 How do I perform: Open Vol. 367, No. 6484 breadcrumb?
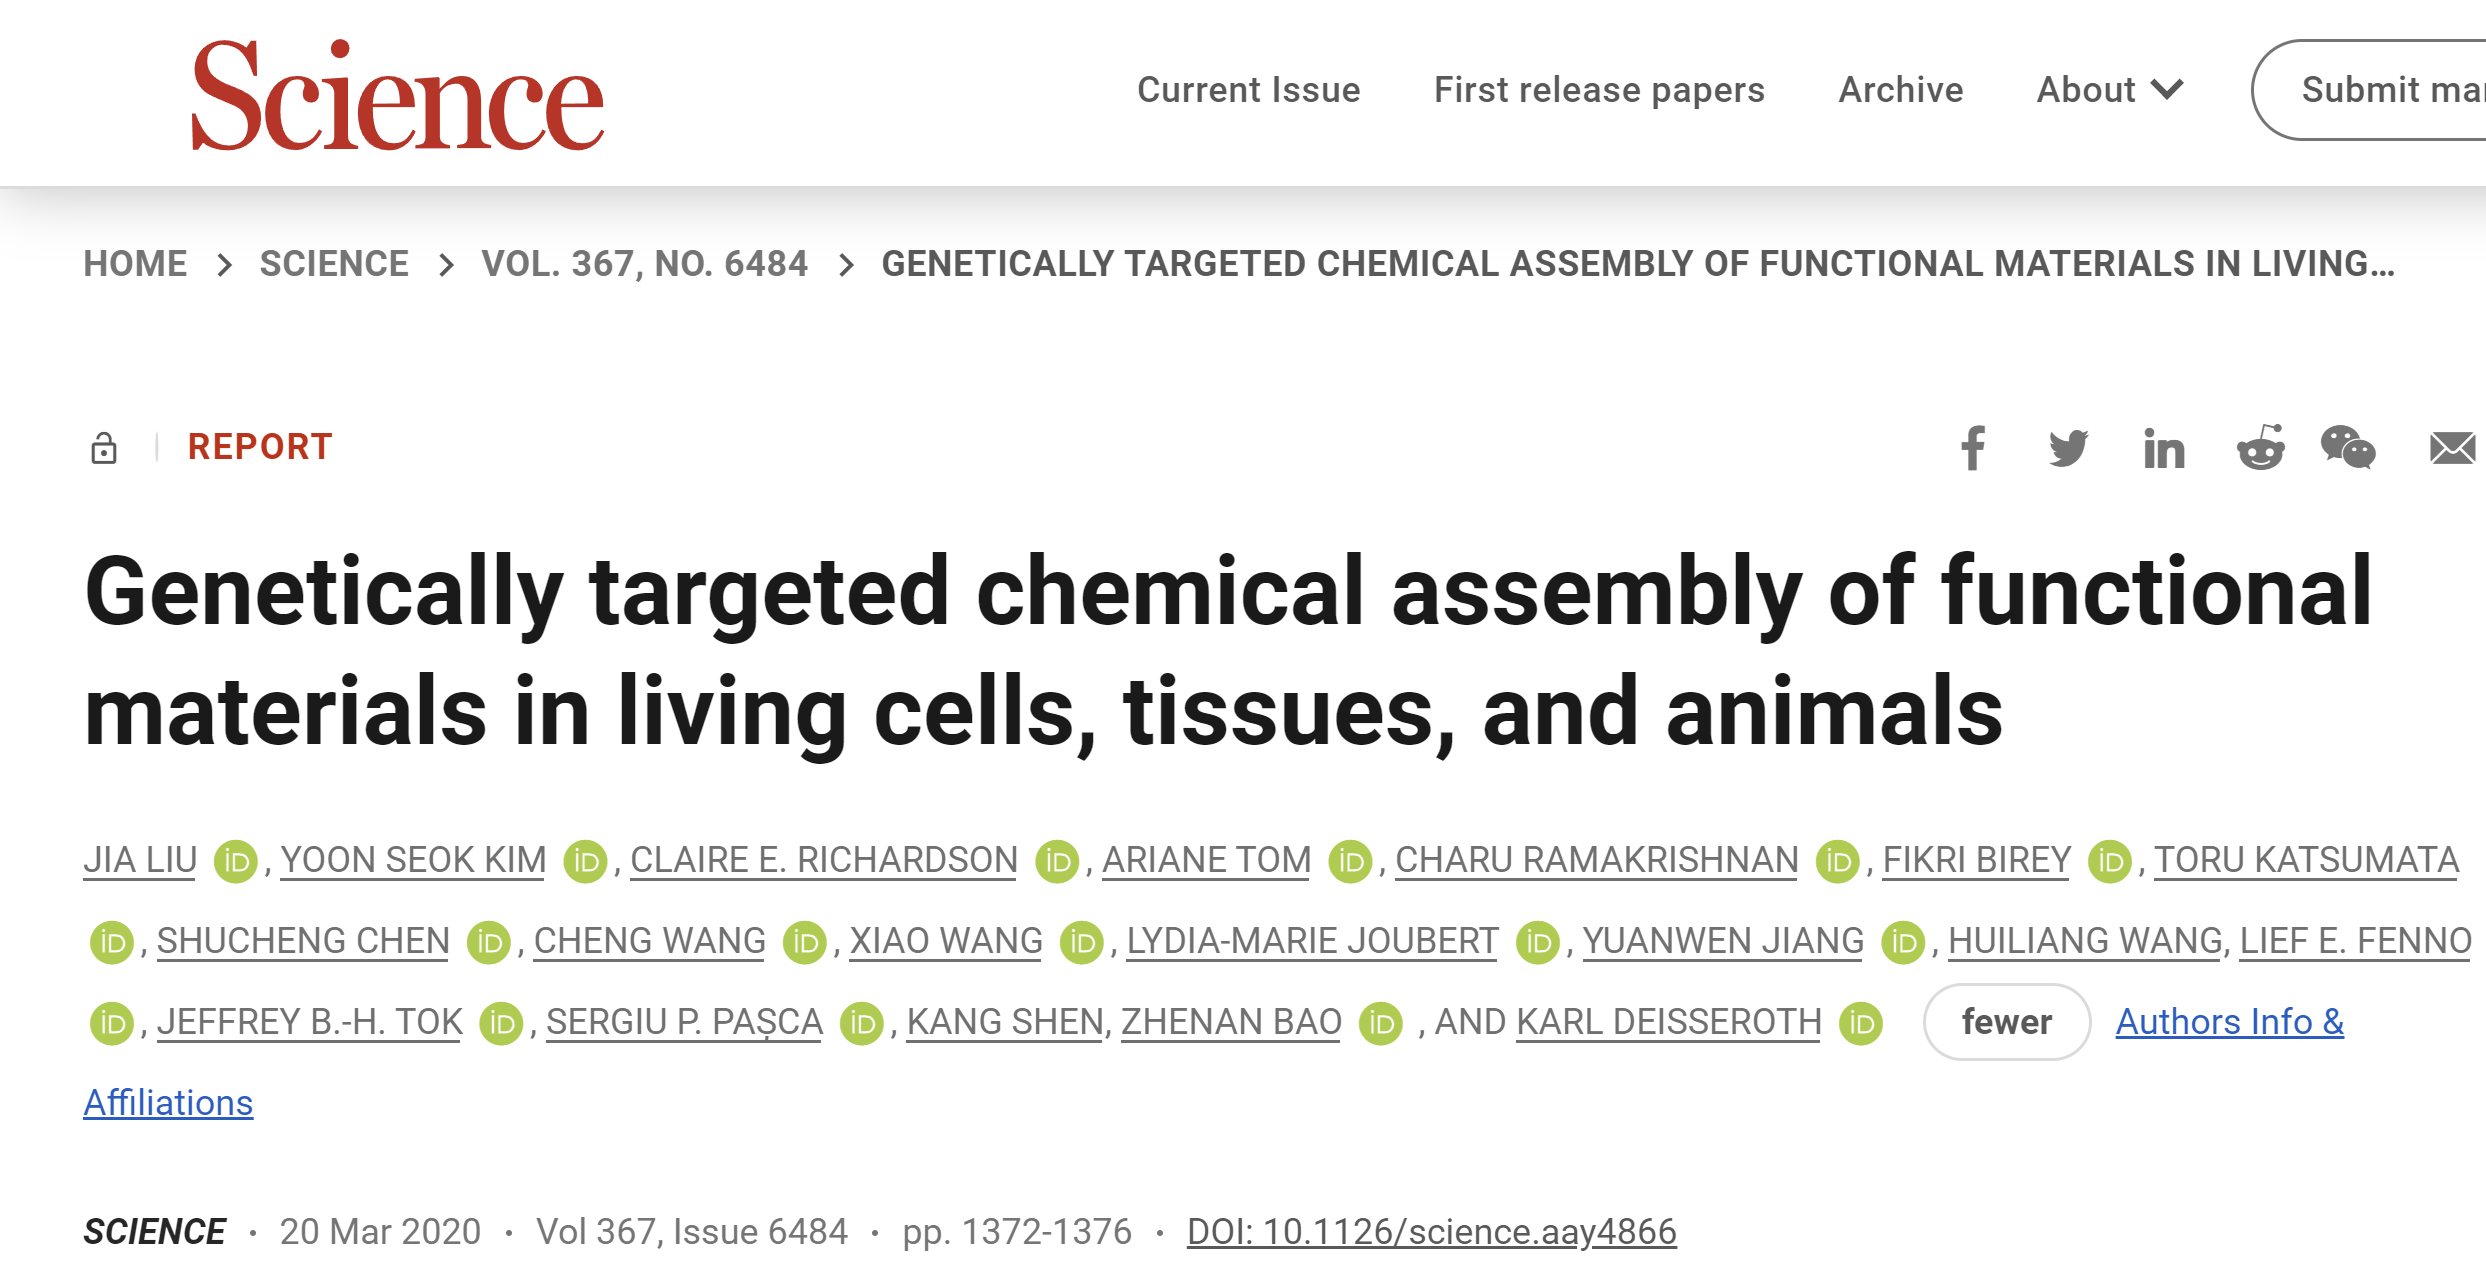644,264
